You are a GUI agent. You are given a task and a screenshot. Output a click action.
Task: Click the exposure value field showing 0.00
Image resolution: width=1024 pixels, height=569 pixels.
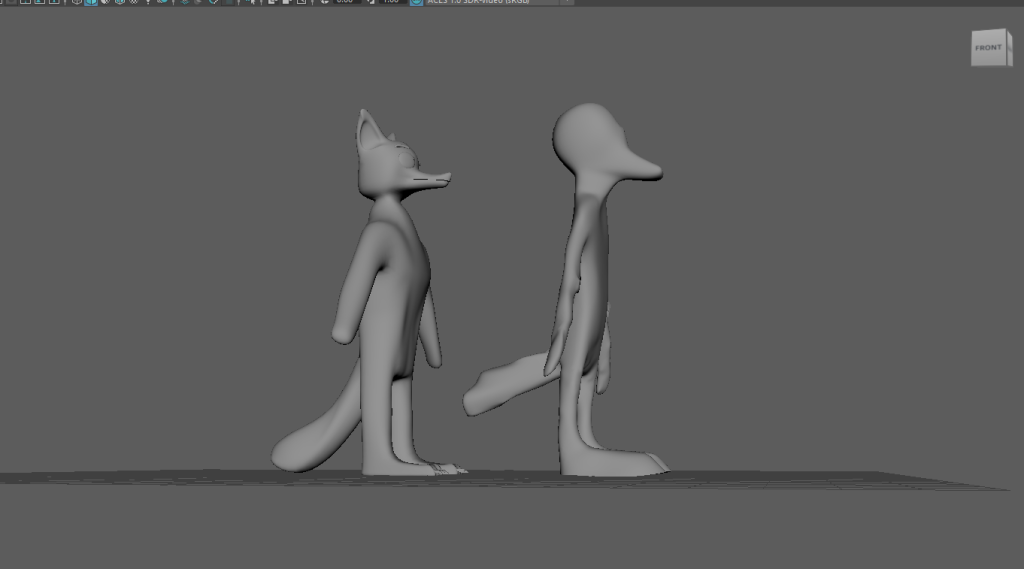345,2
